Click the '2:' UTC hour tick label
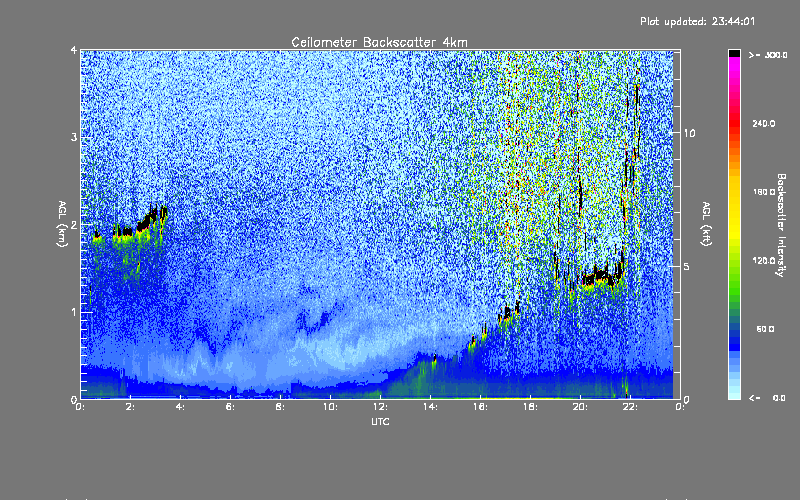 pyautogui.click(x=131, y=407)
